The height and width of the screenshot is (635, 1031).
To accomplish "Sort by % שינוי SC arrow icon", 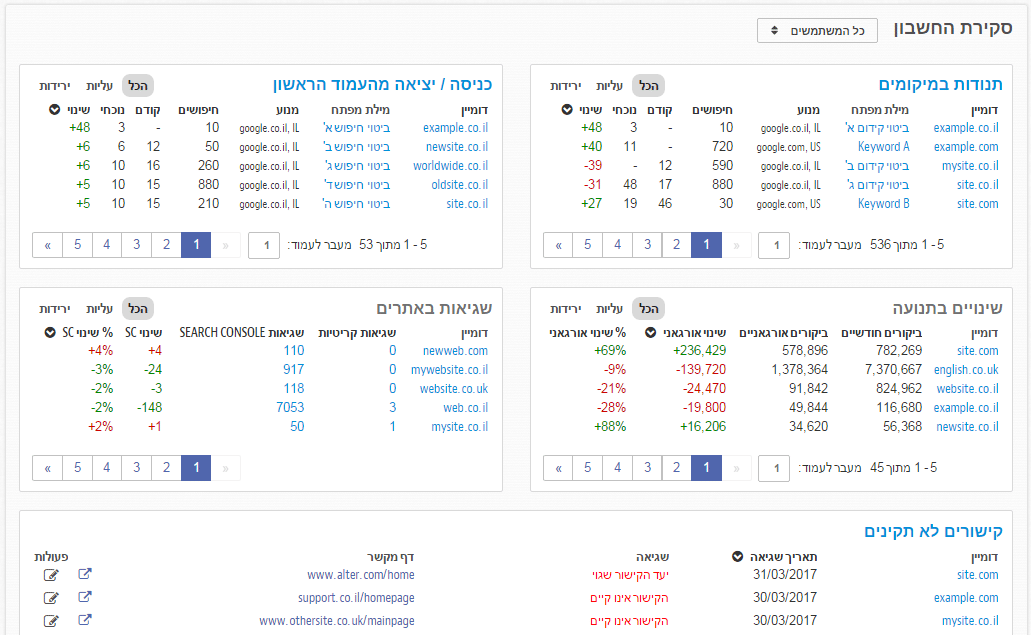I will 50,333.
